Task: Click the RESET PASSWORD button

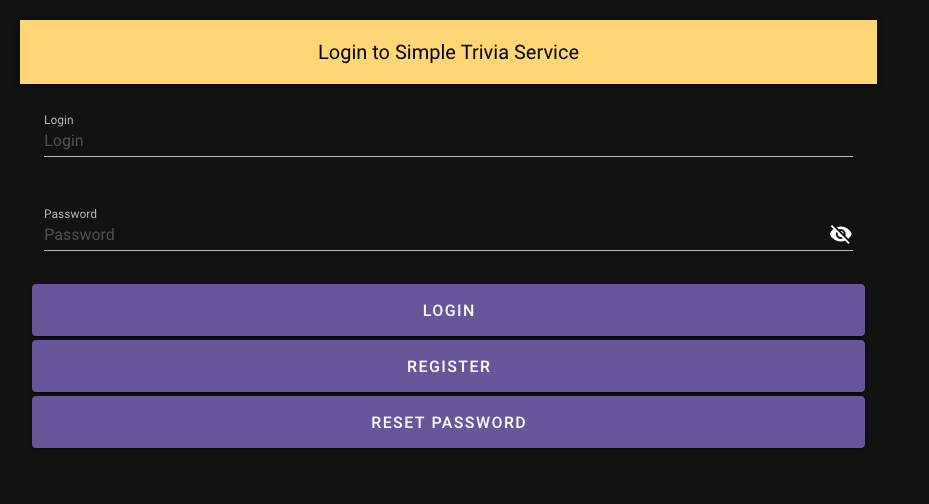Action: 448,422
